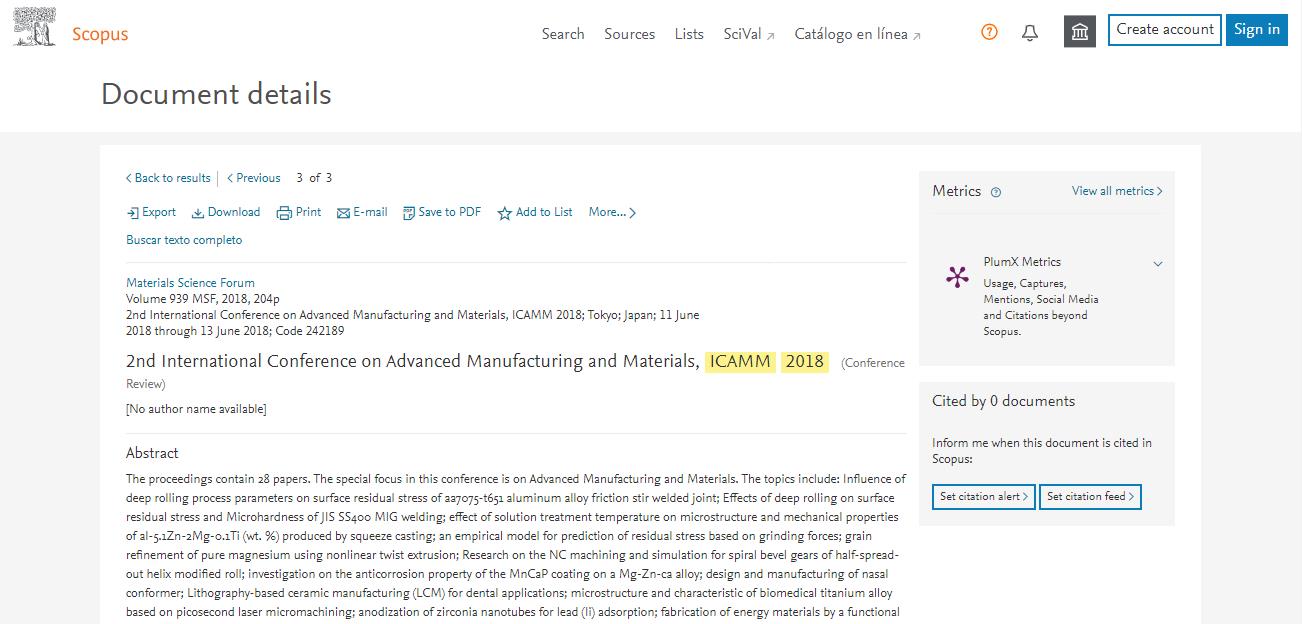Expand the More... options
1302x624 pixels.
[x=612, y=212]
